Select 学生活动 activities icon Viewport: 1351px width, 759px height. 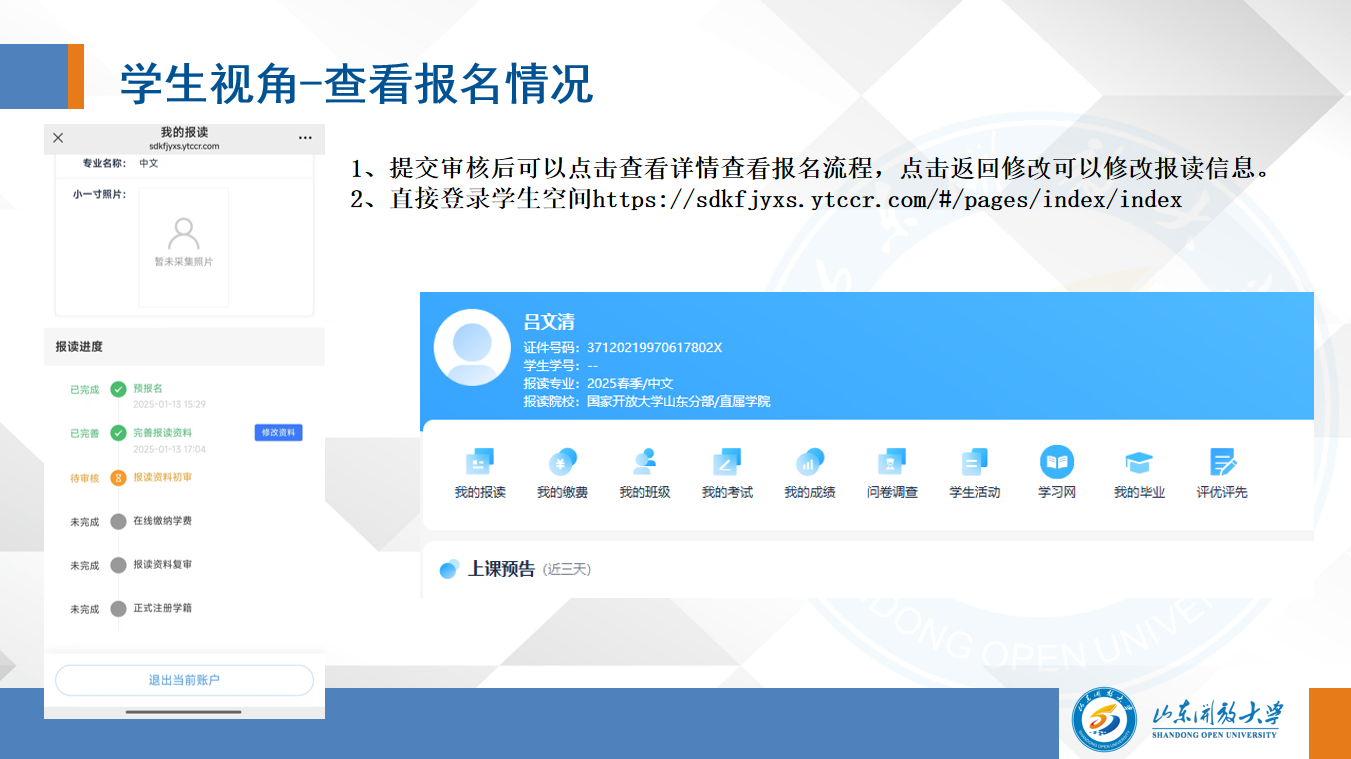[x=974, y=463]
